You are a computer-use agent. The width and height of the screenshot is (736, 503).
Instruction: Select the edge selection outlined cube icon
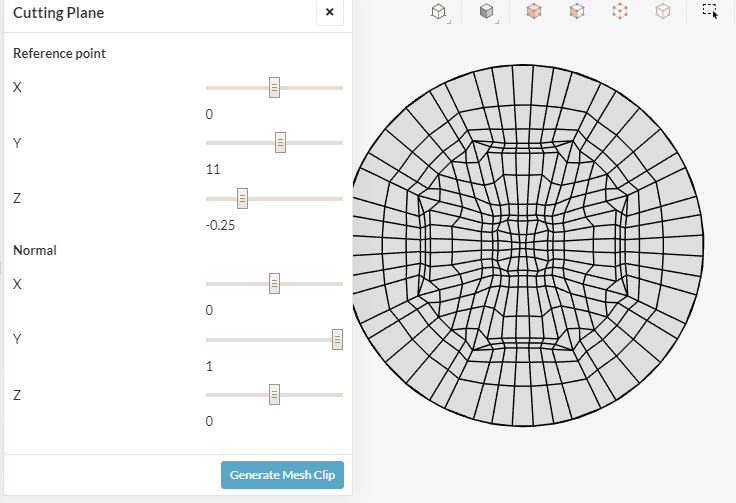pos(663,12)
